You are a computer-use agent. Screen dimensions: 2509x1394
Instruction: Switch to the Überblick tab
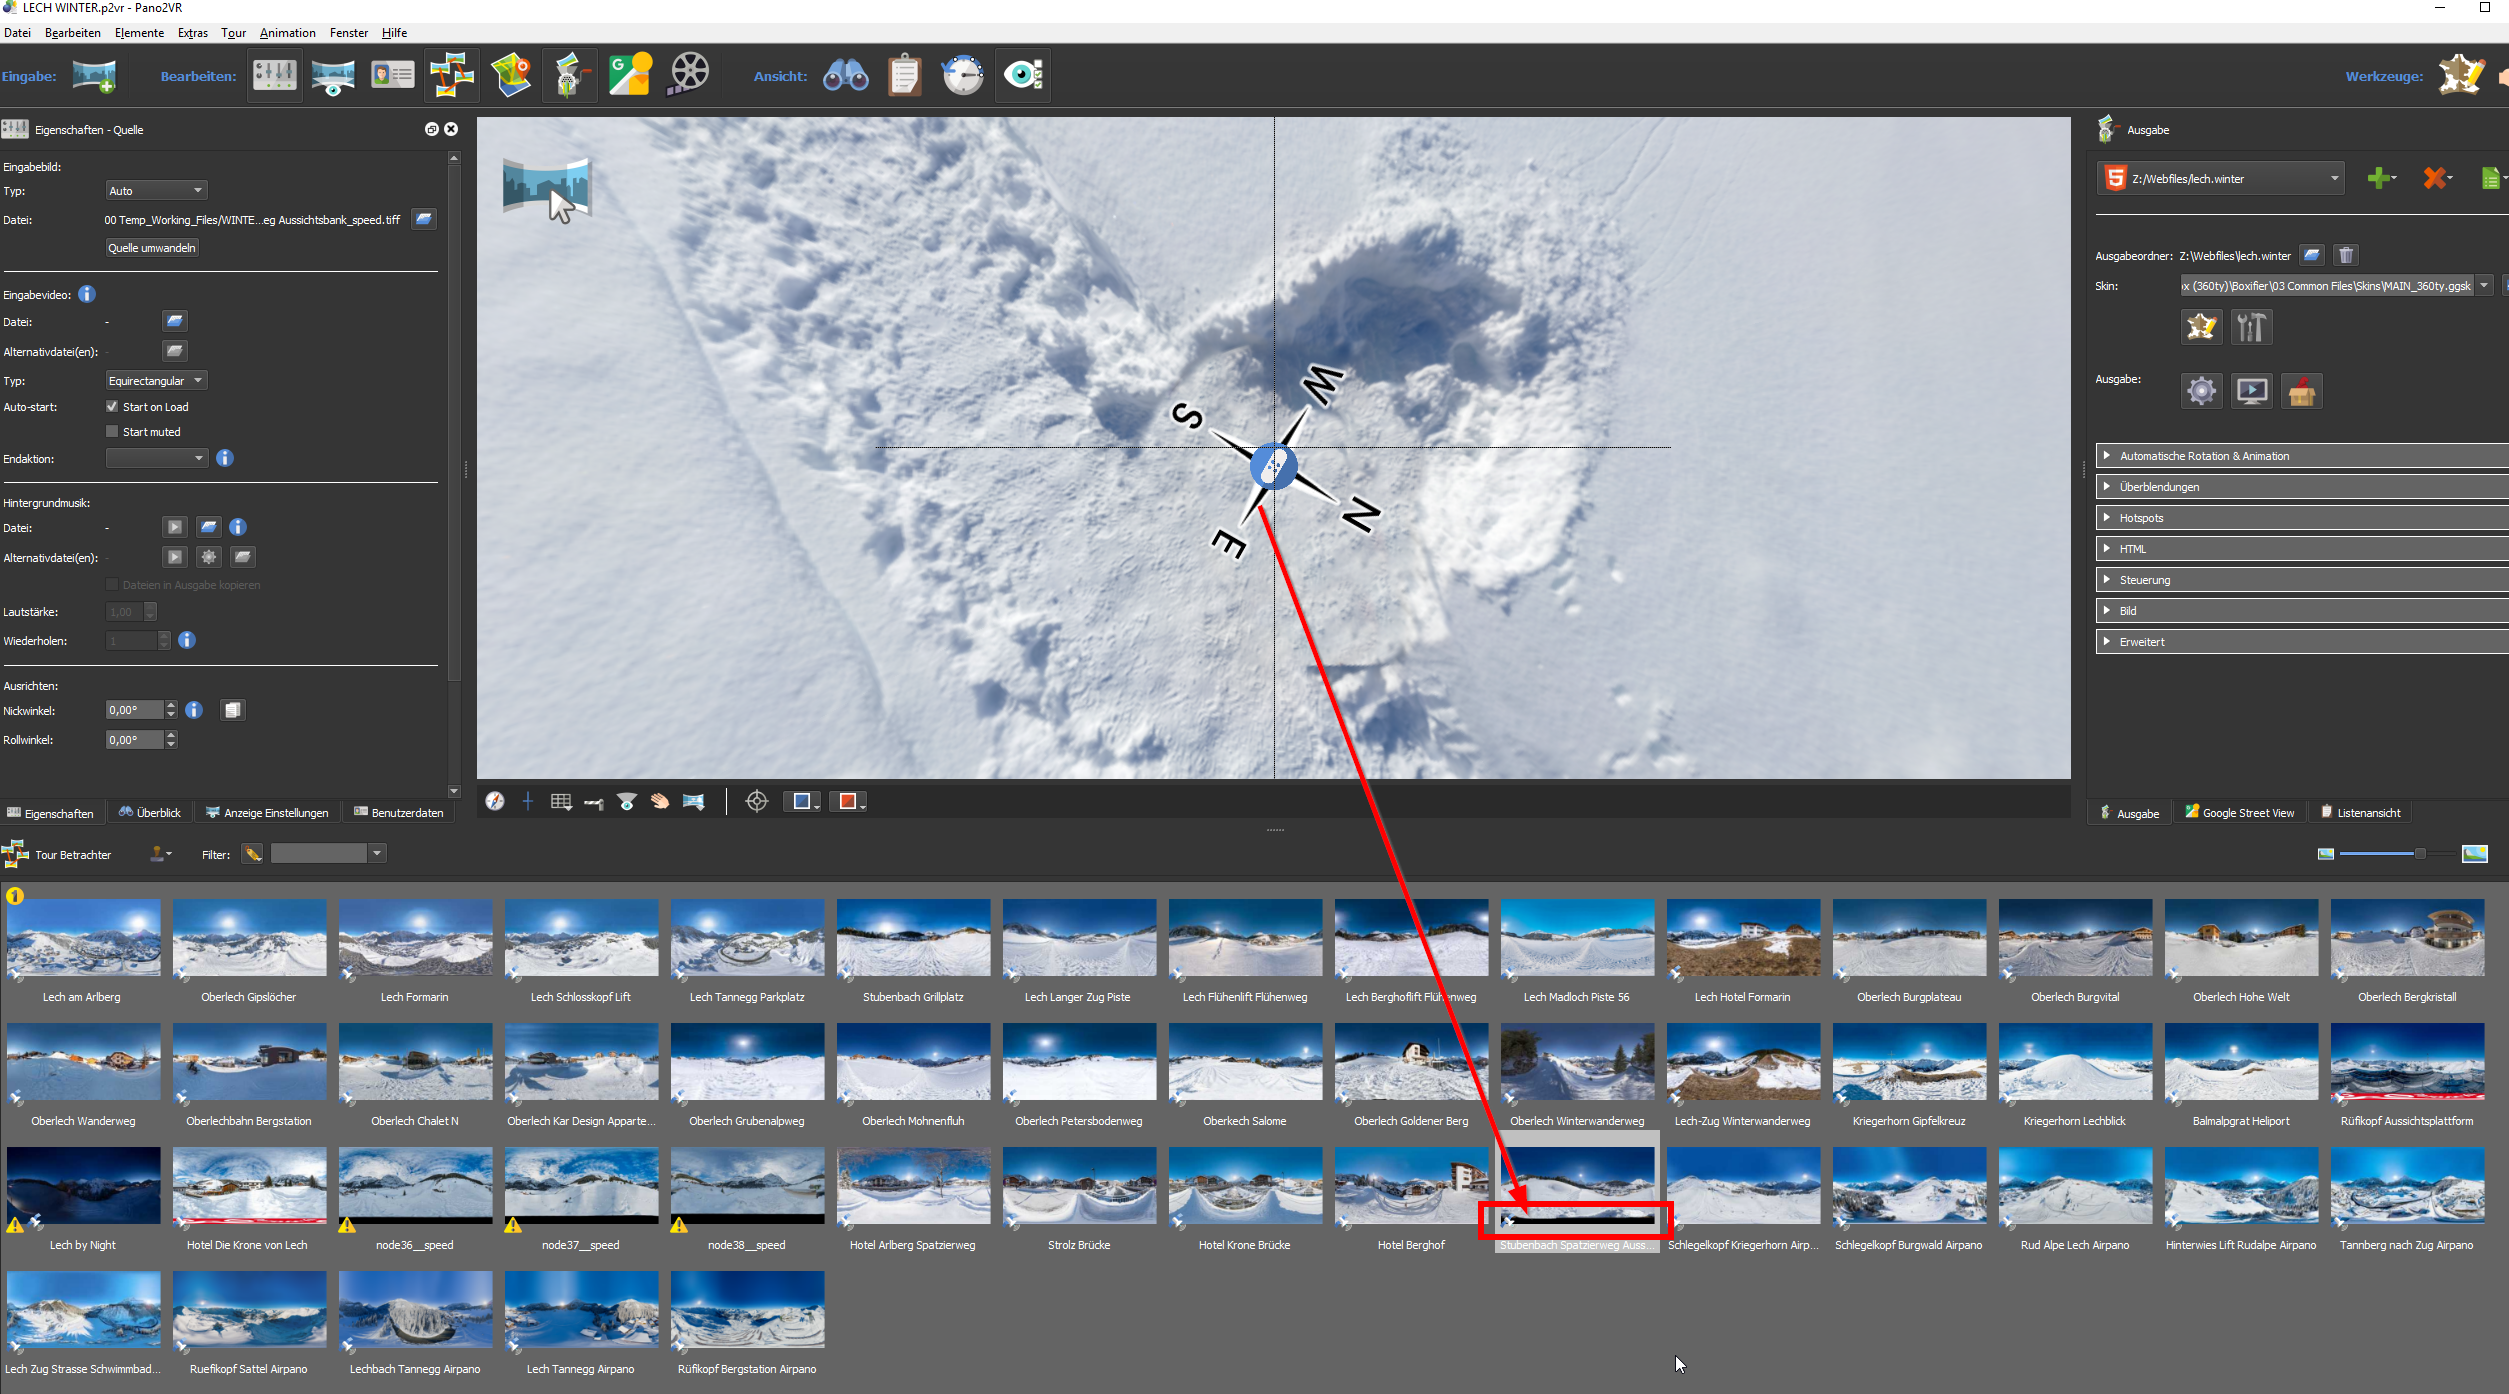[150, 812]
